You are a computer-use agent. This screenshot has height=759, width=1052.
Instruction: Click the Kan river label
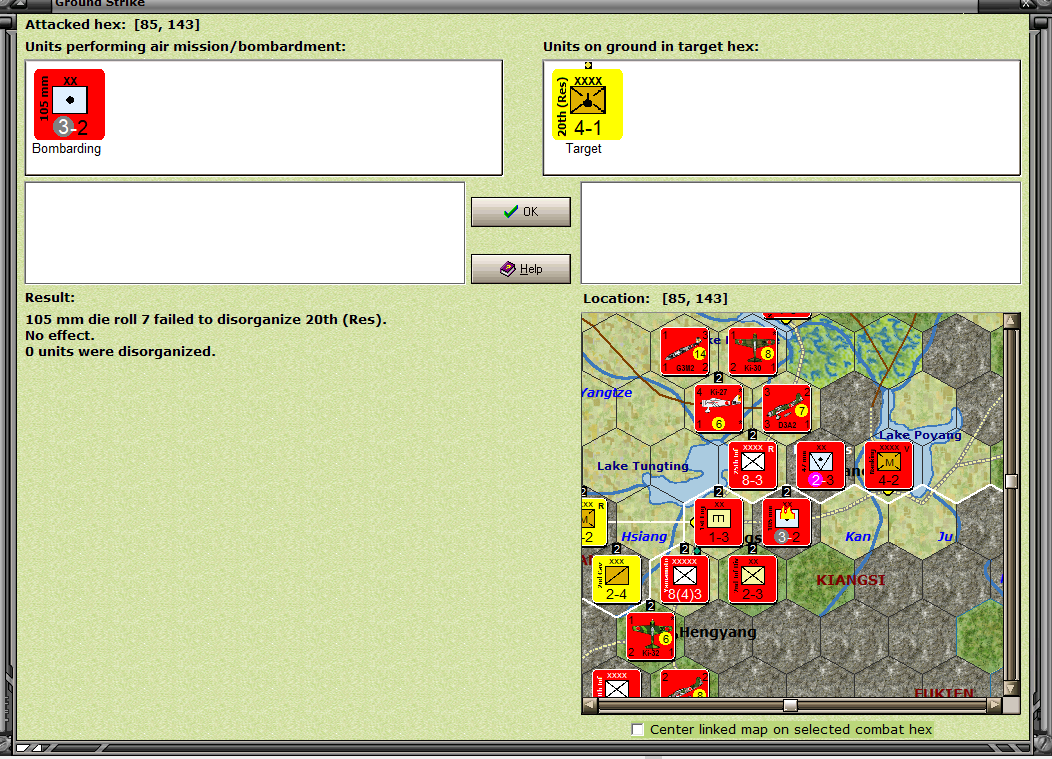click(x=857, y=536)
